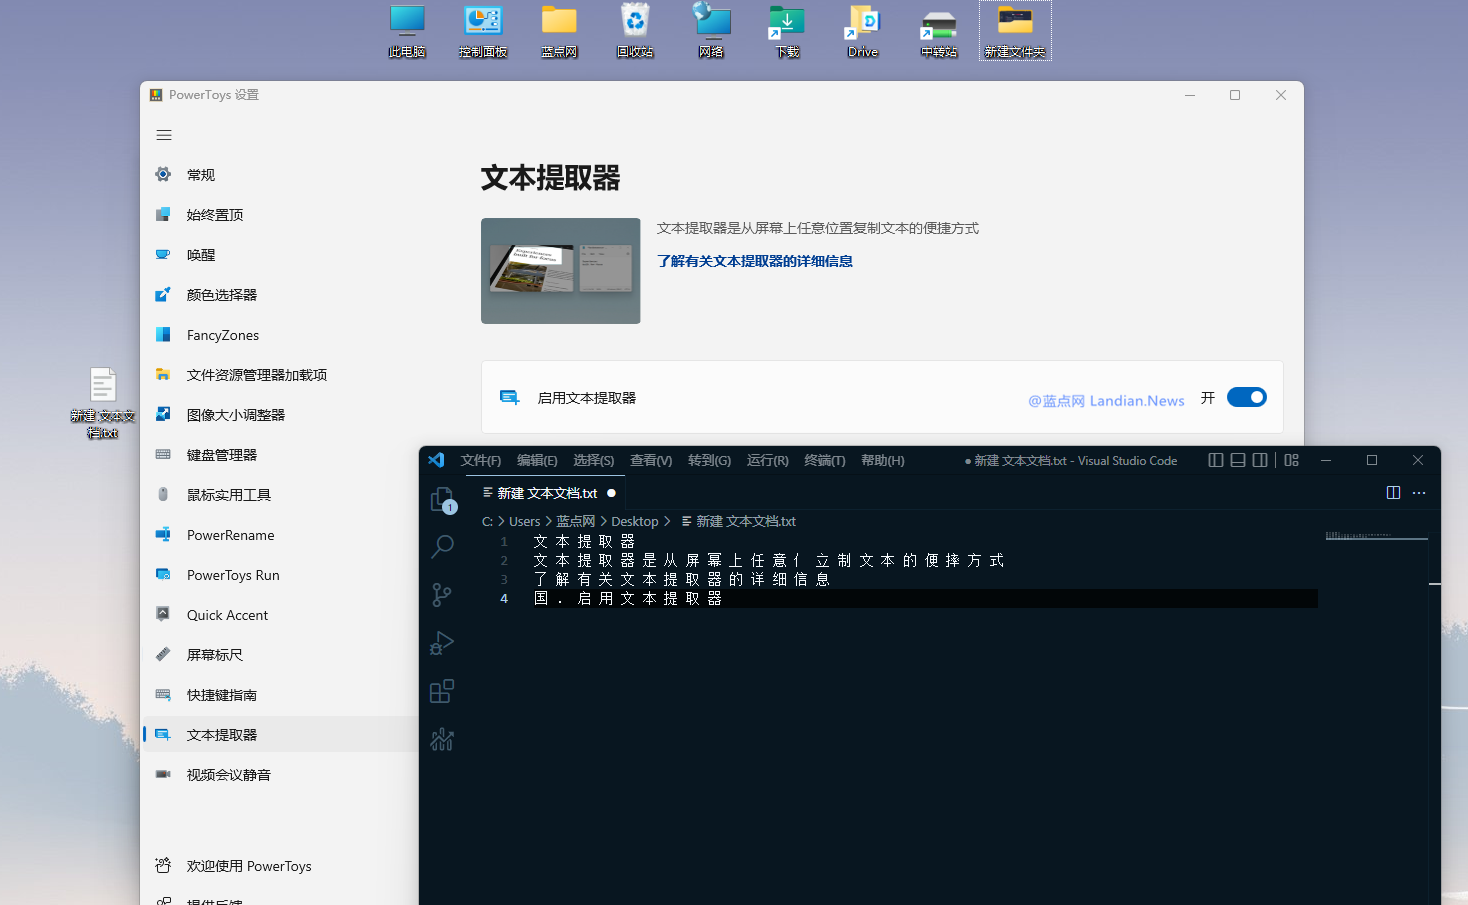1468x905 pixels.
Task: Open PowerToys Run page in sidebar
Action: [279, 575]
